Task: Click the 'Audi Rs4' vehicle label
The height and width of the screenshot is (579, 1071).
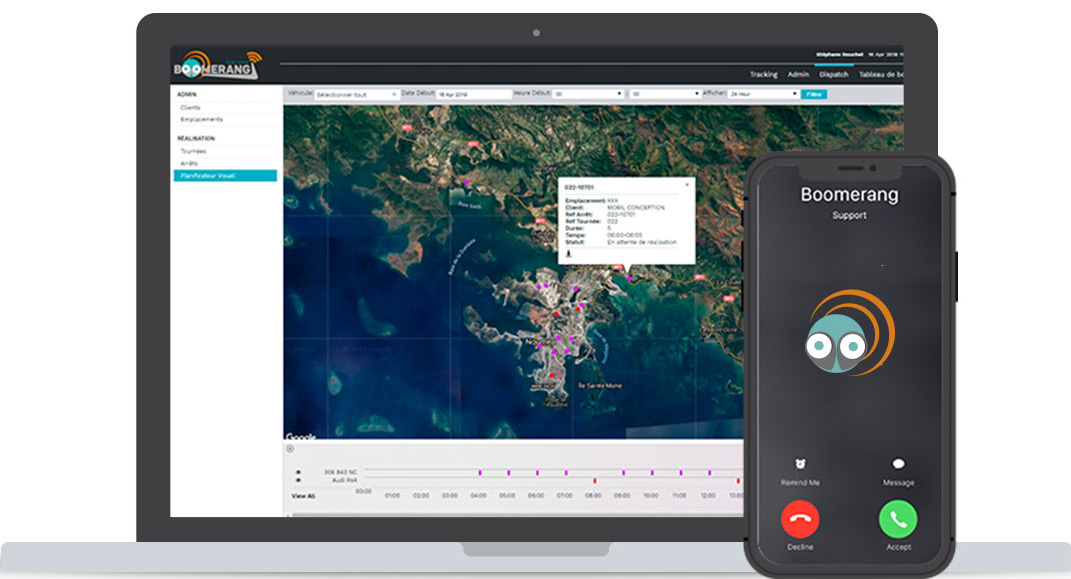Action: coord(344,480)
